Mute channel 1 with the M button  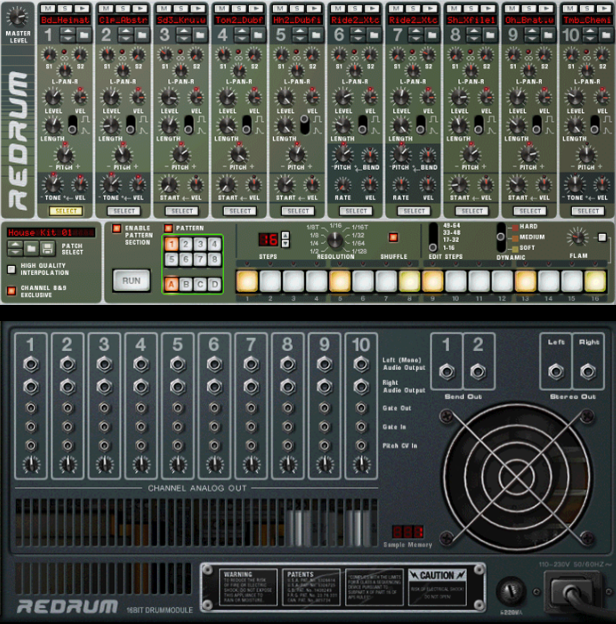click(x=47, y=8)
